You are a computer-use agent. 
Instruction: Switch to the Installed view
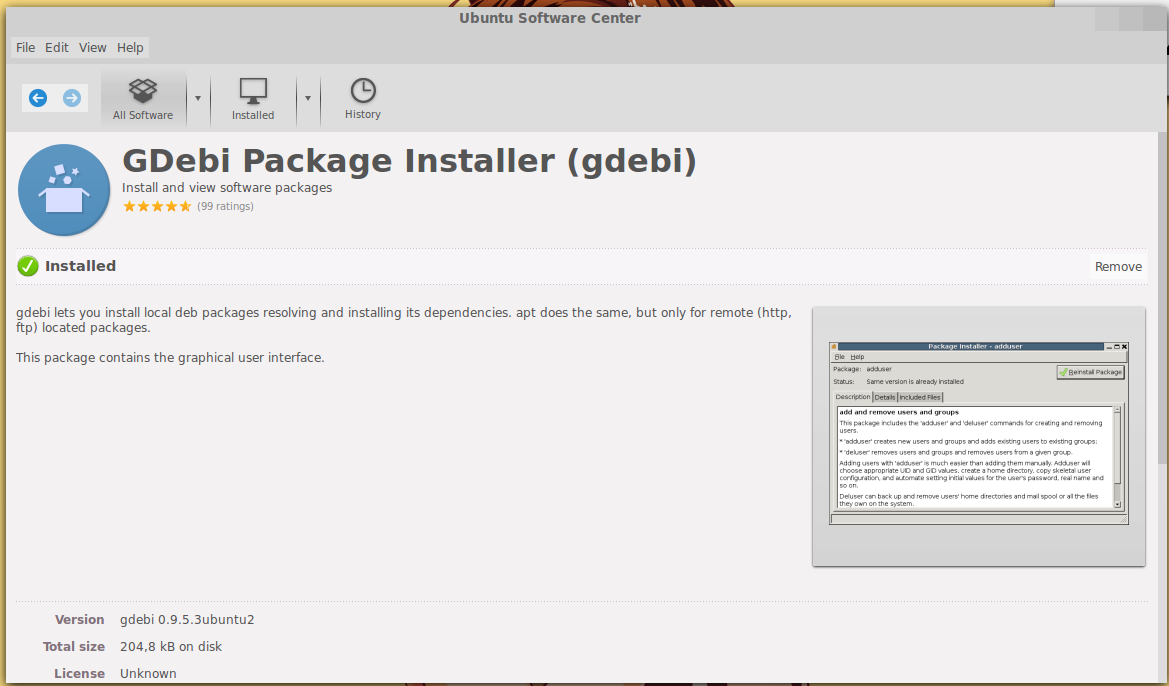[x=252, y=98]
